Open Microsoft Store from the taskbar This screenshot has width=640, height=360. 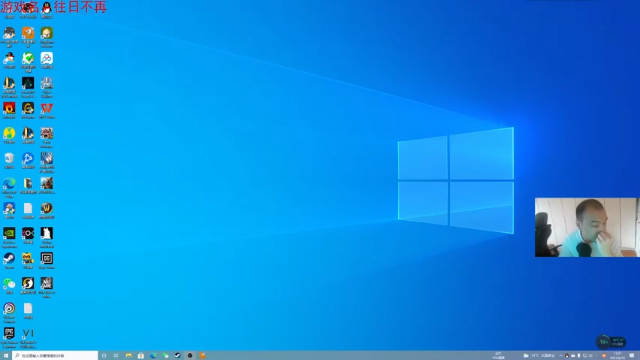click(x=141, y=356)
